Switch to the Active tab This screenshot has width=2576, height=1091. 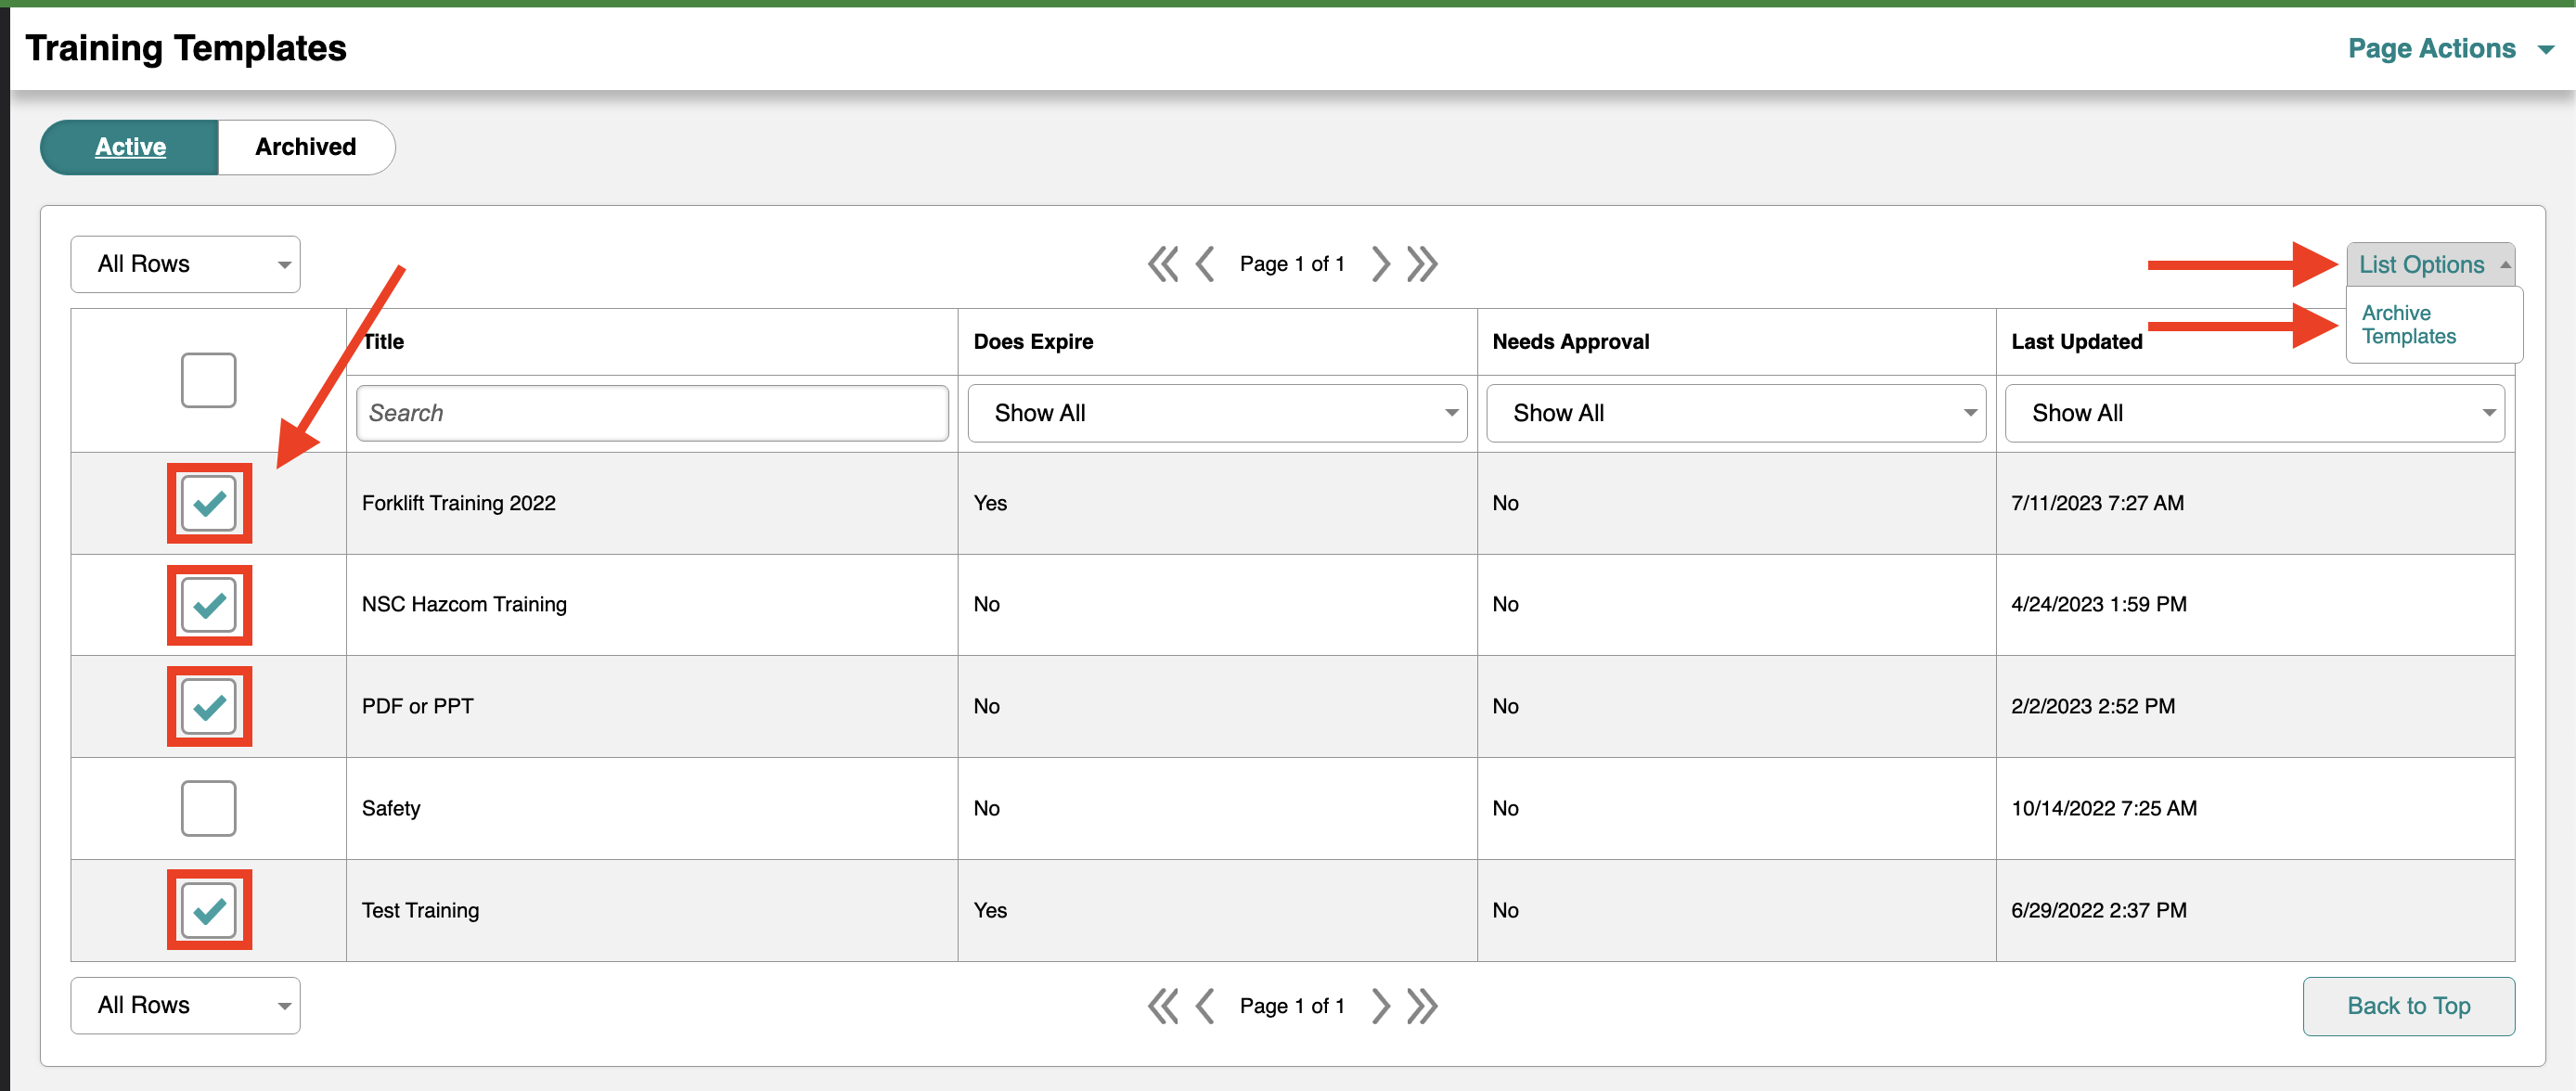click(x=130, y=147)
